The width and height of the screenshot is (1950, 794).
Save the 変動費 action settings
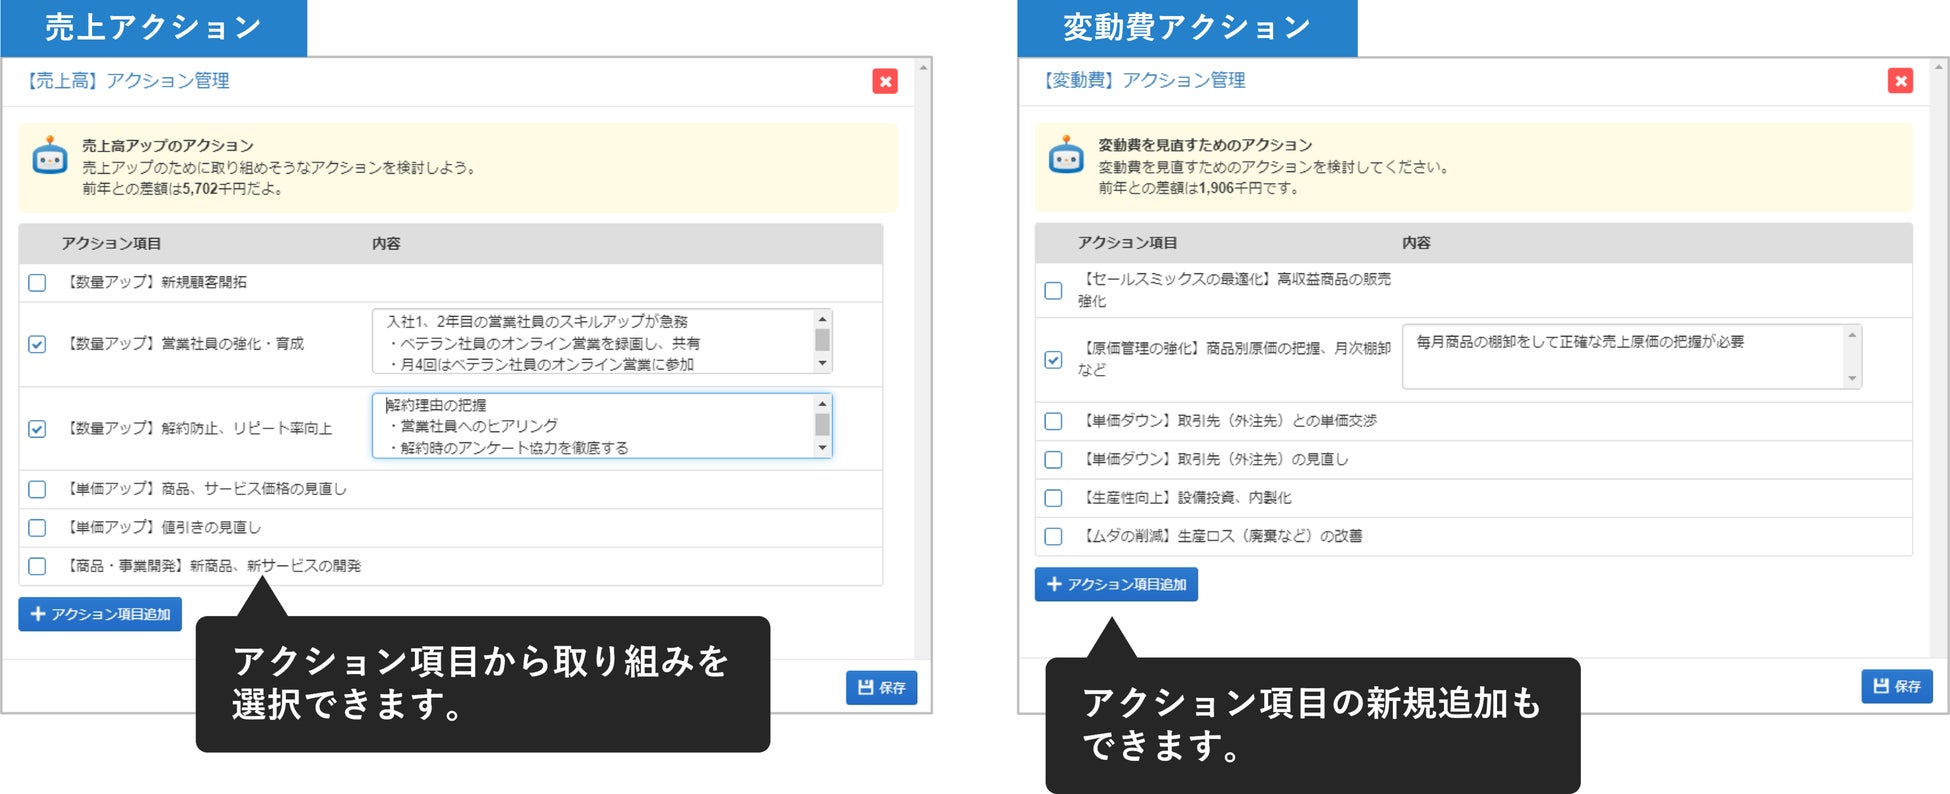[x=1897, y=686]
